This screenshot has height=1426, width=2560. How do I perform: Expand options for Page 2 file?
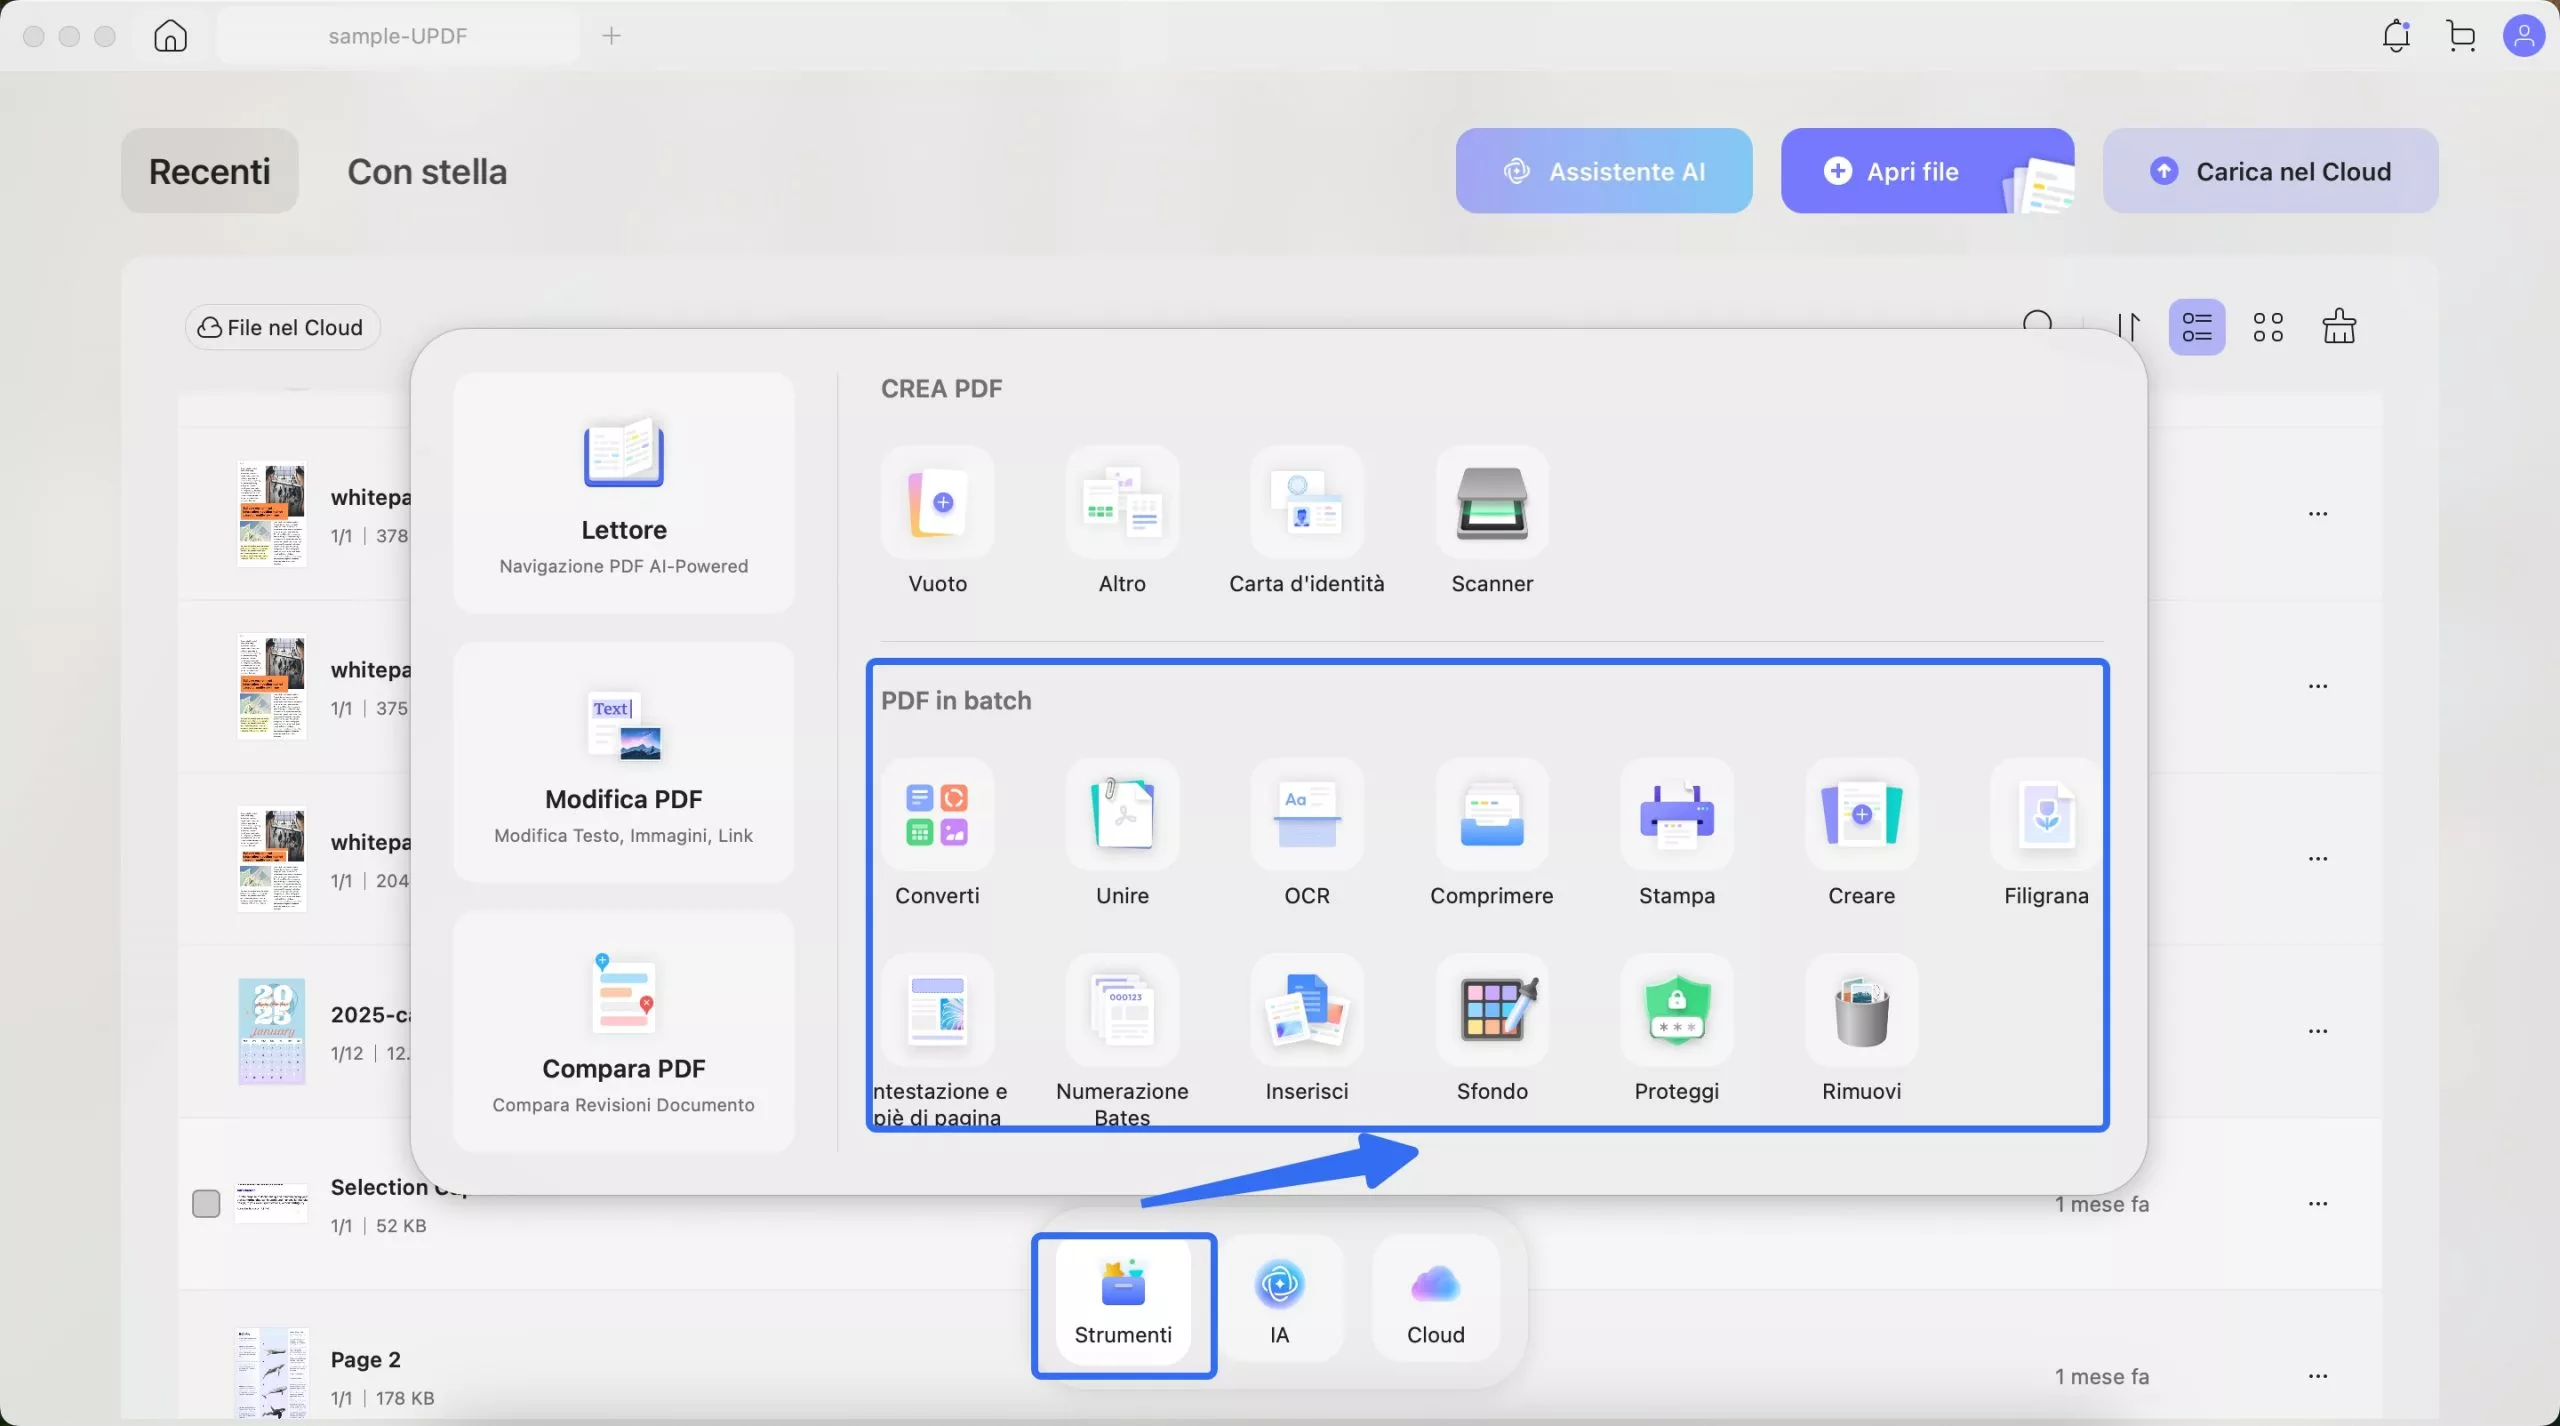(x=2317, y=1376)
